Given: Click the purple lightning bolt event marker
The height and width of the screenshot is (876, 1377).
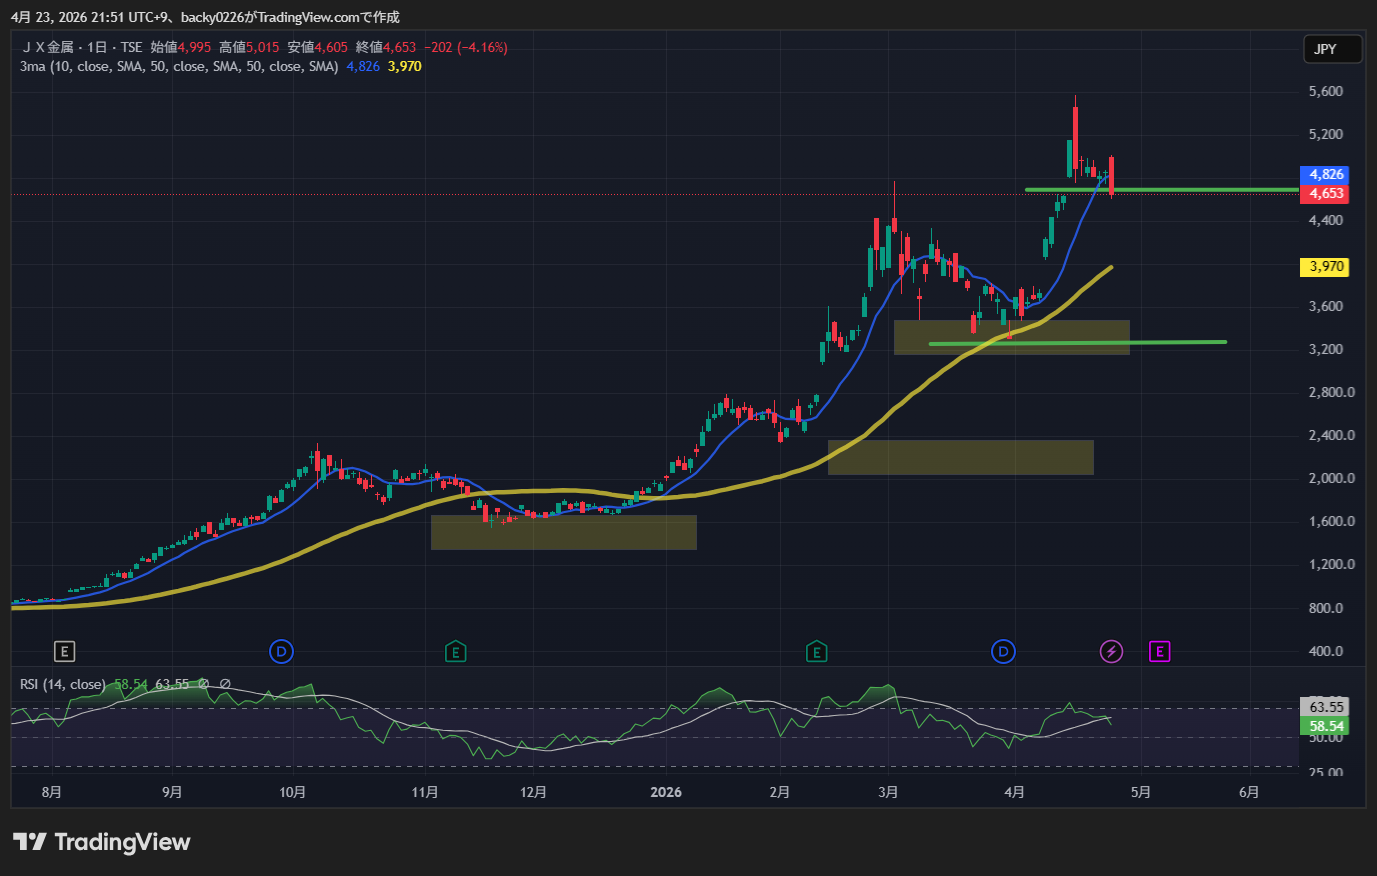Looking at the screenshot, I should coord(1111,652).
